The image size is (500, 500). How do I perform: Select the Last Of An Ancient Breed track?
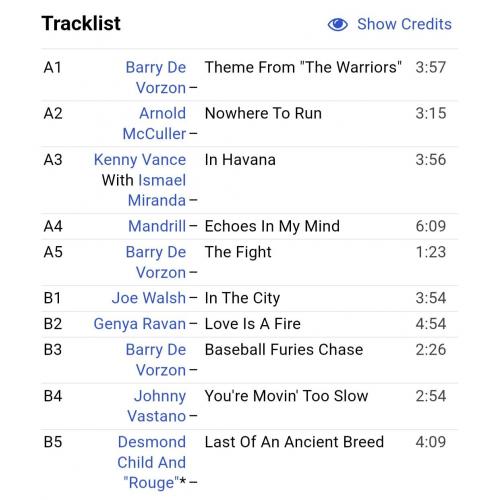pos(249,463)
